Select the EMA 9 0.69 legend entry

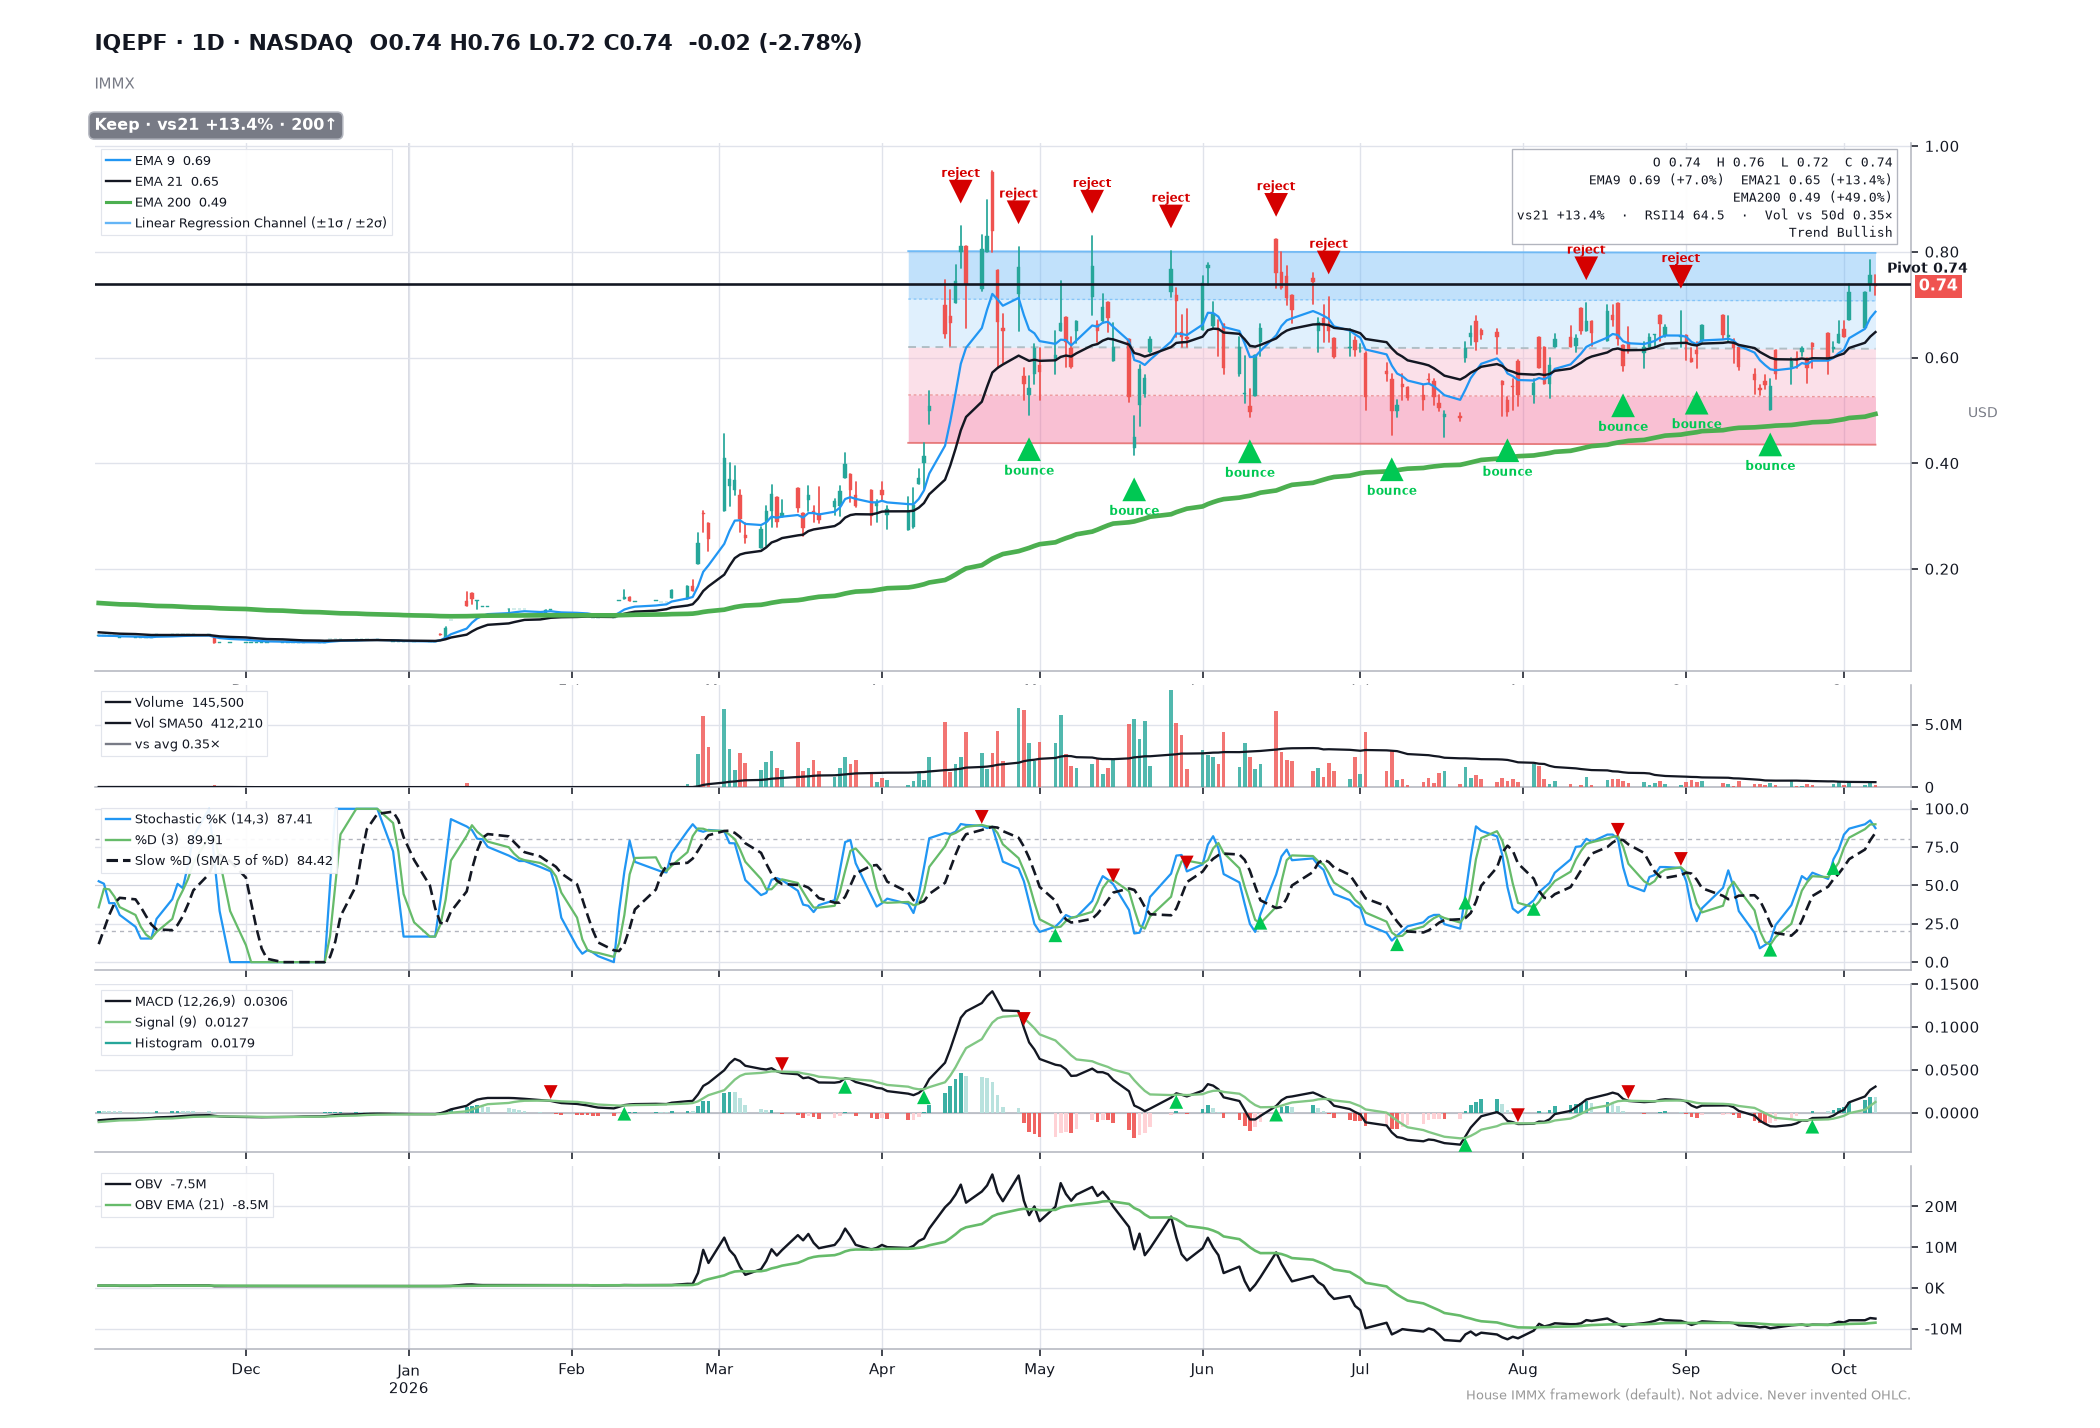(158, 160)
